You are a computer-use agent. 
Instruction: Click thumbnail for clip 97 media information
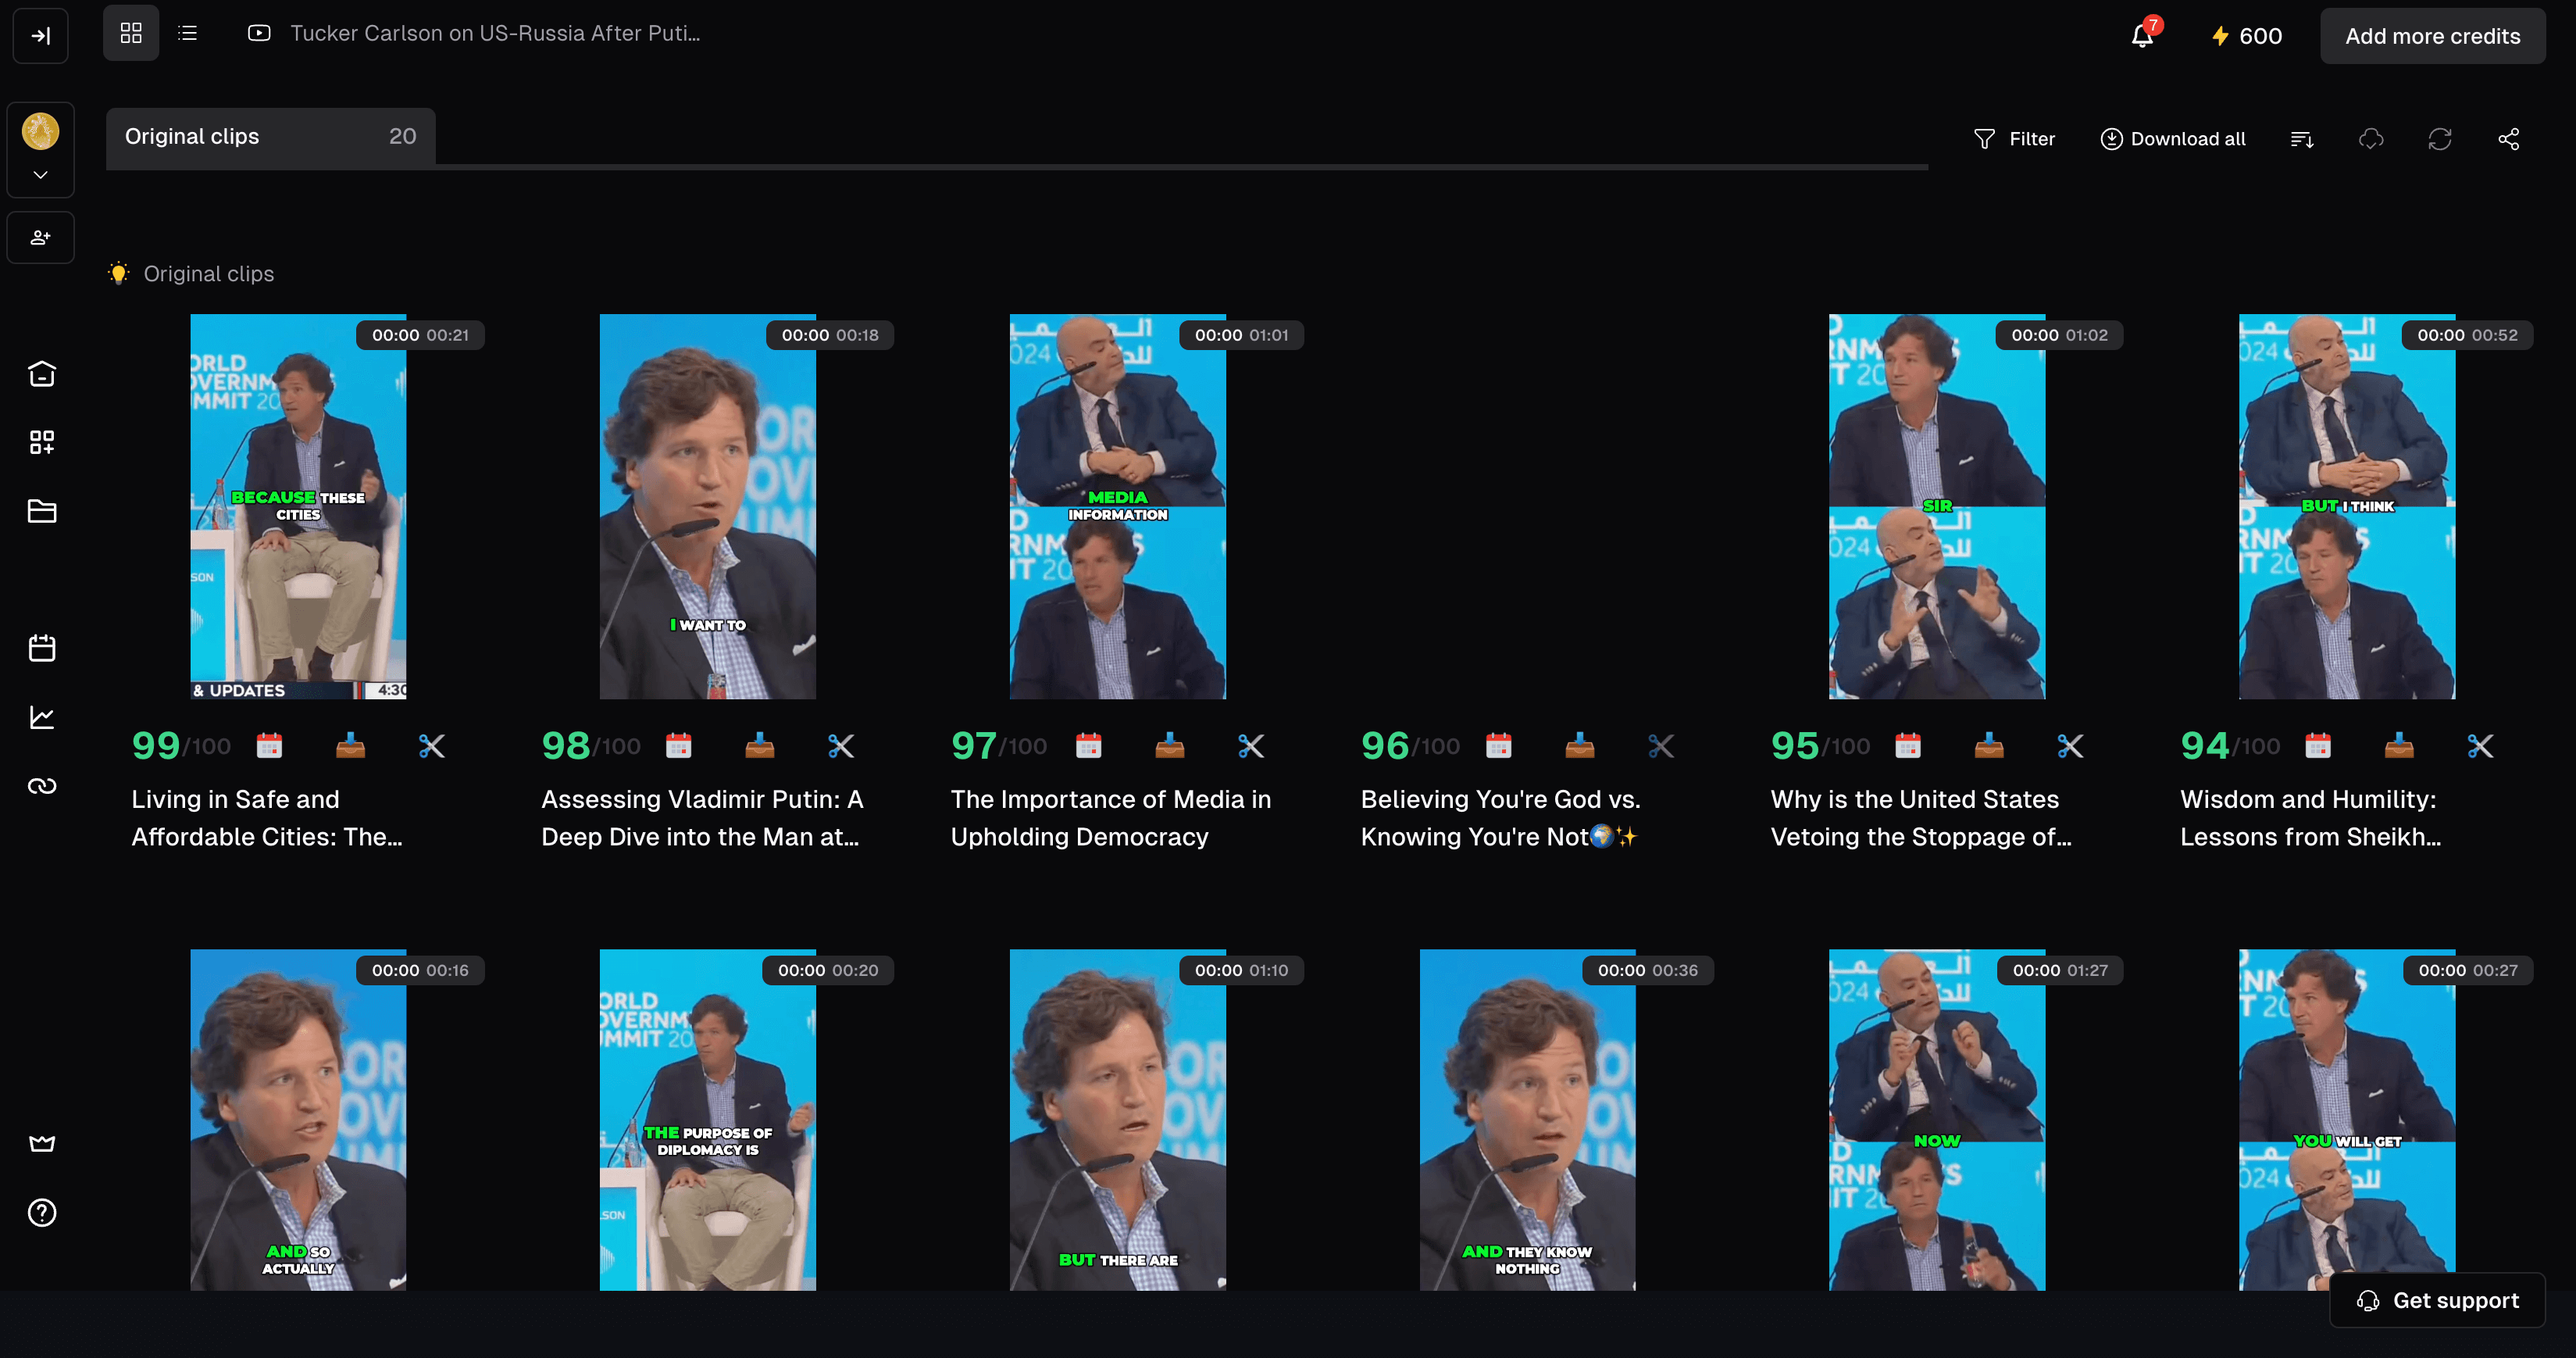tap(1118, 506)
